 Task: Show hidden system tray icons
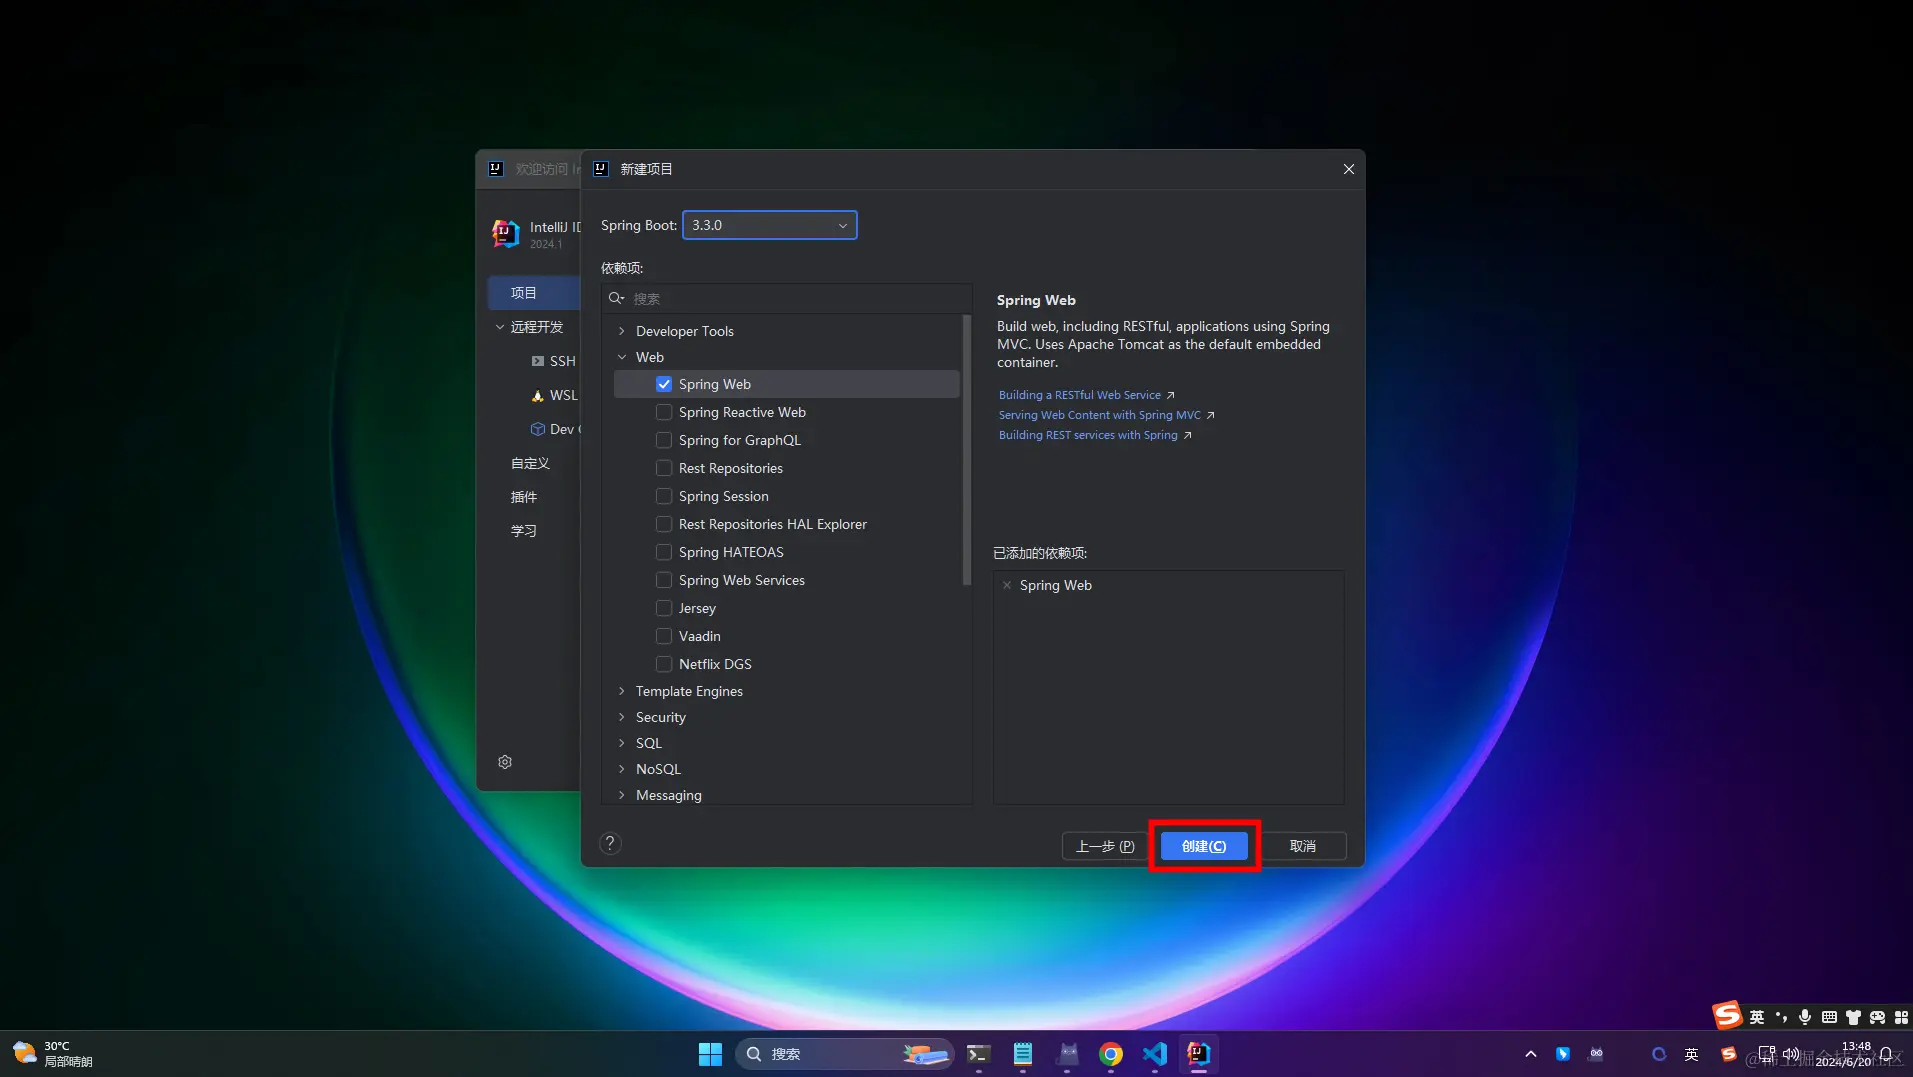click(1530, 1054)
